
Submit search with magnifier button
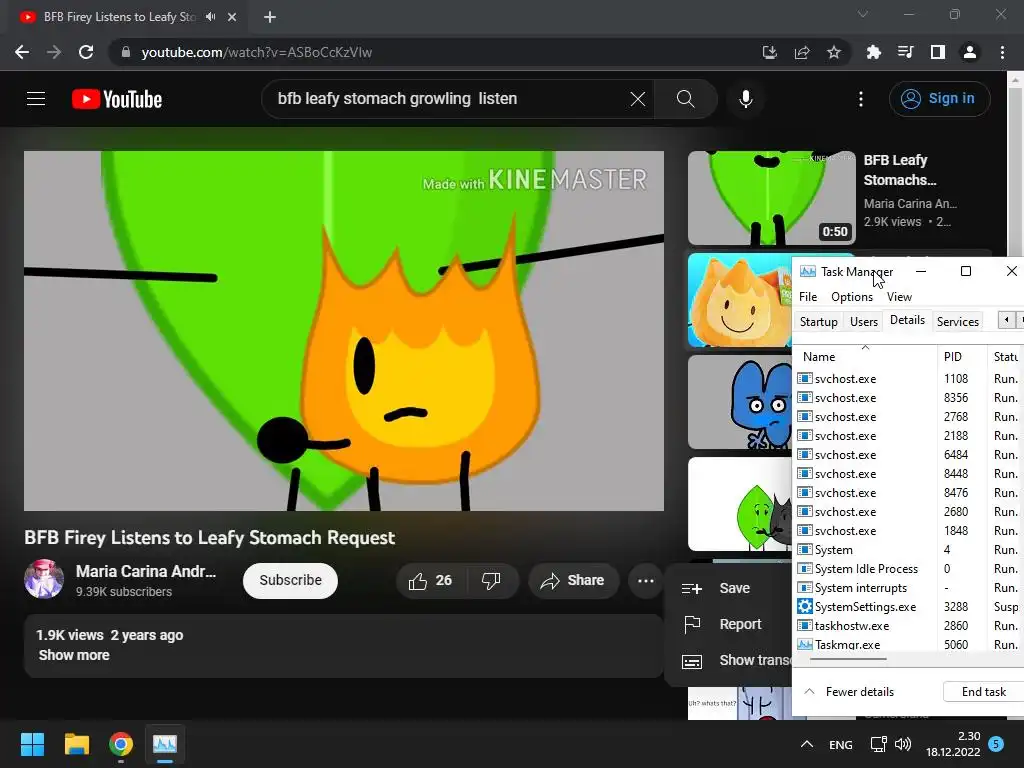686,99
